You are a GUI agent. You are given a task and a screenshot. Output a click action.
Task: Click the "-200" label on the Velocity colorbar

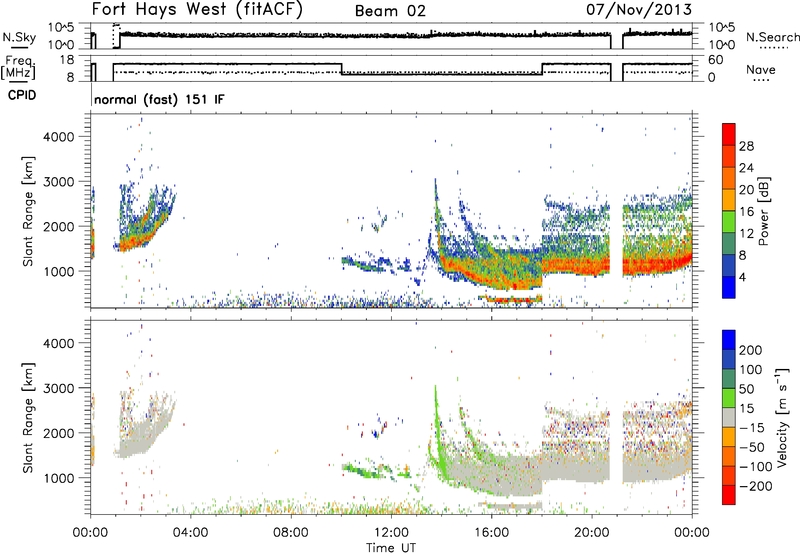(756, 486)
